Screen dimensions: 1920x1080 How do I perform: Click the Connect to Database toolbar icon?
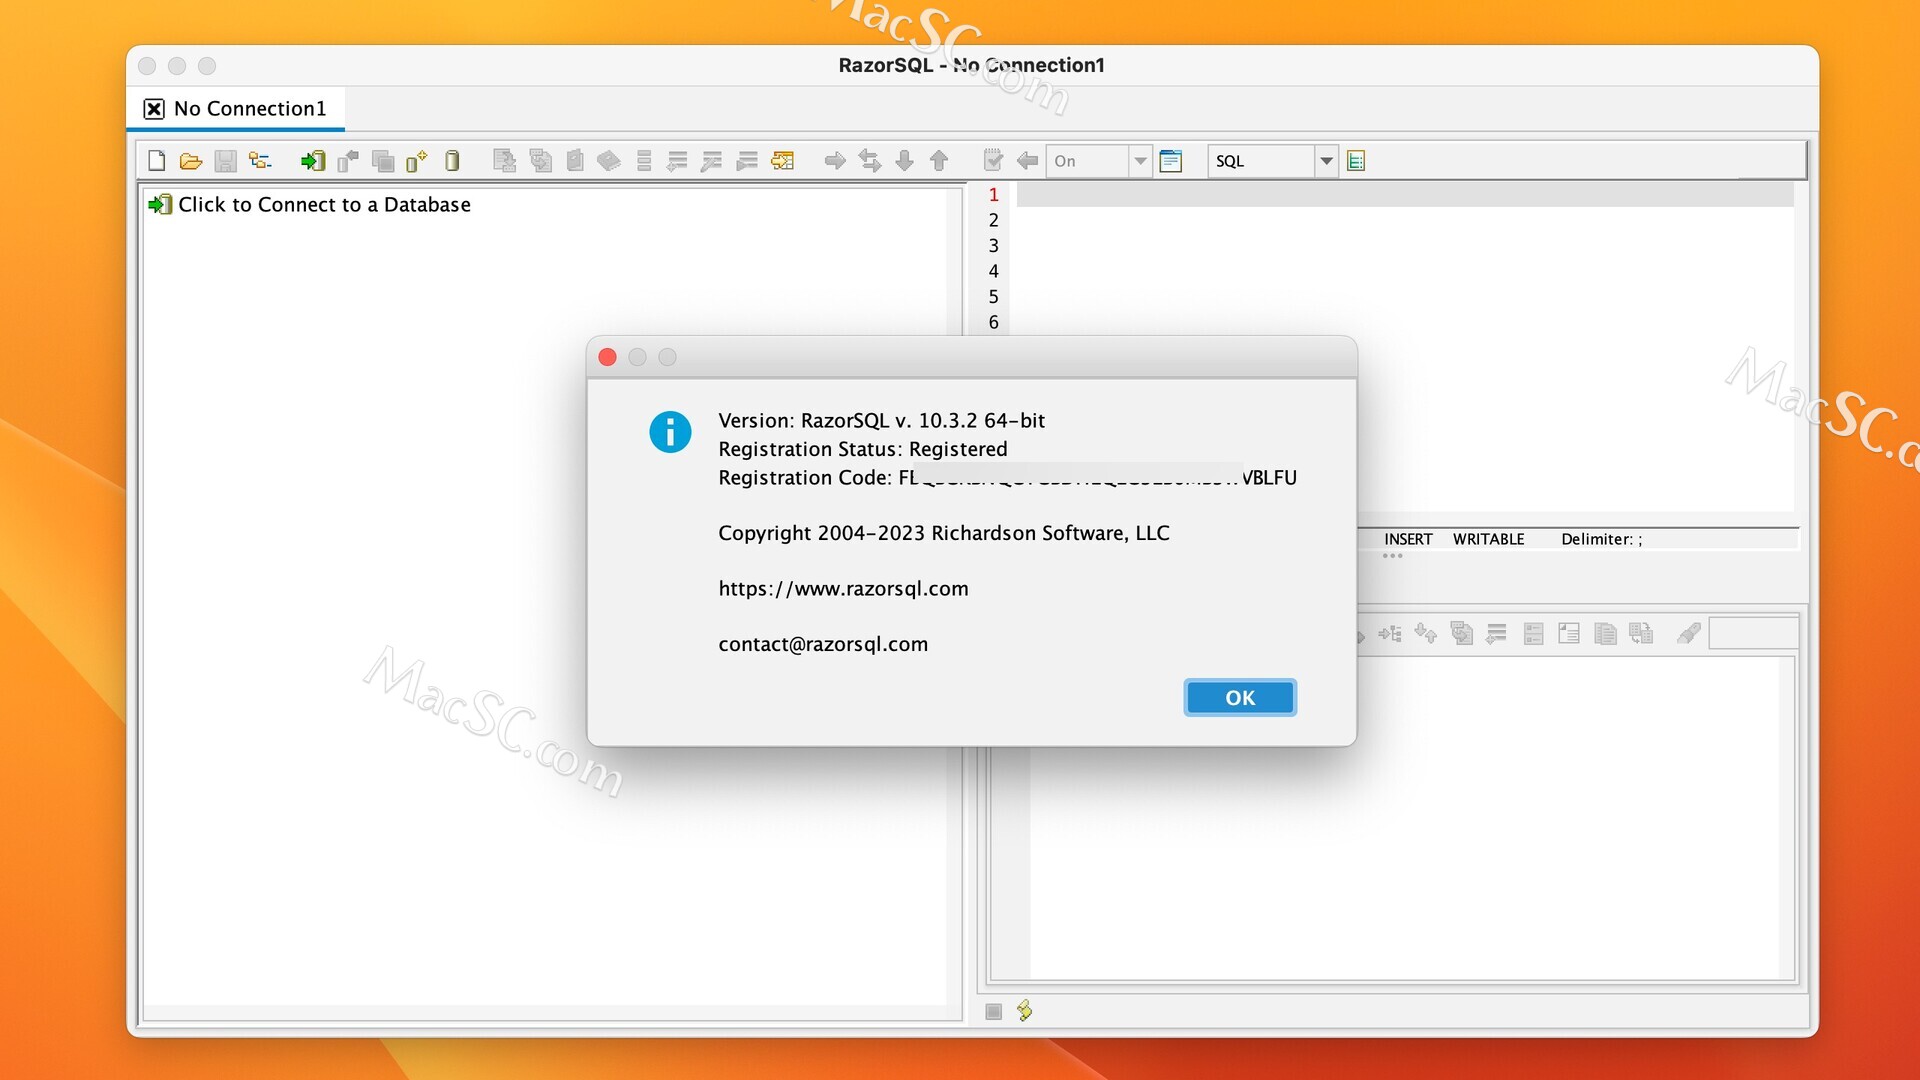[x=313, y=161]
